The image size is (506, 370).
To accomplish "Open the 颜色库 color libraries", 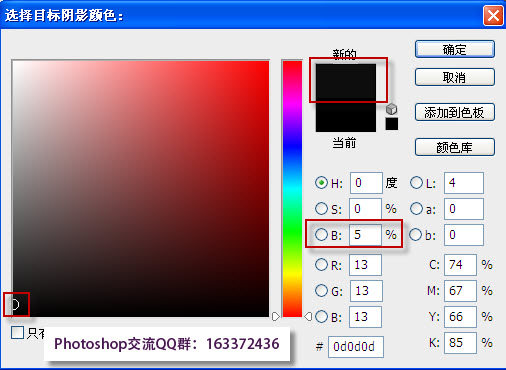I will coord(455,147).
